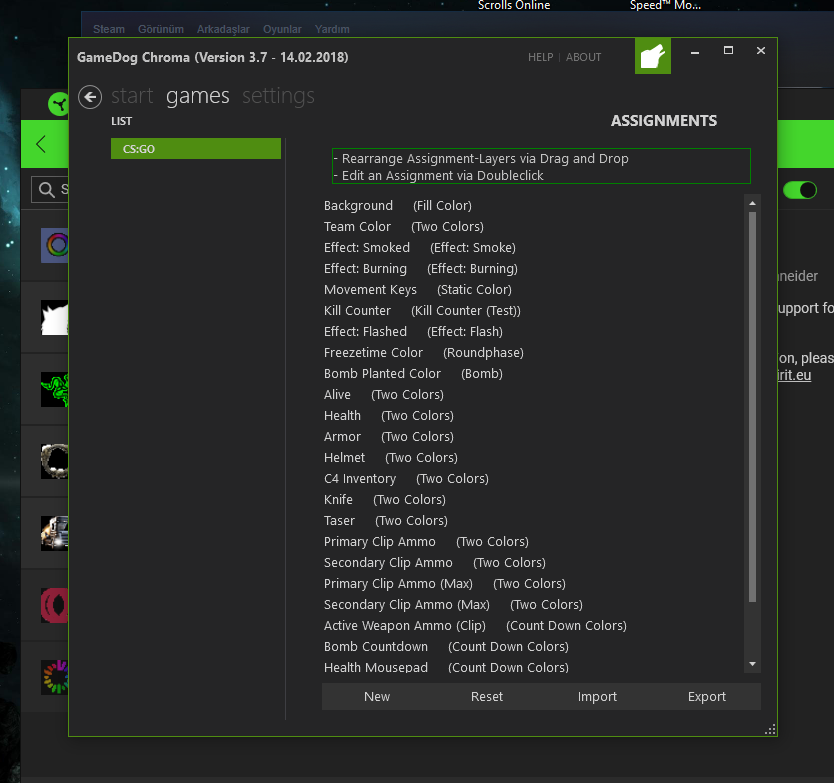
Task: Click the resize grip at window corner
Action: click(x=770, y=729)
